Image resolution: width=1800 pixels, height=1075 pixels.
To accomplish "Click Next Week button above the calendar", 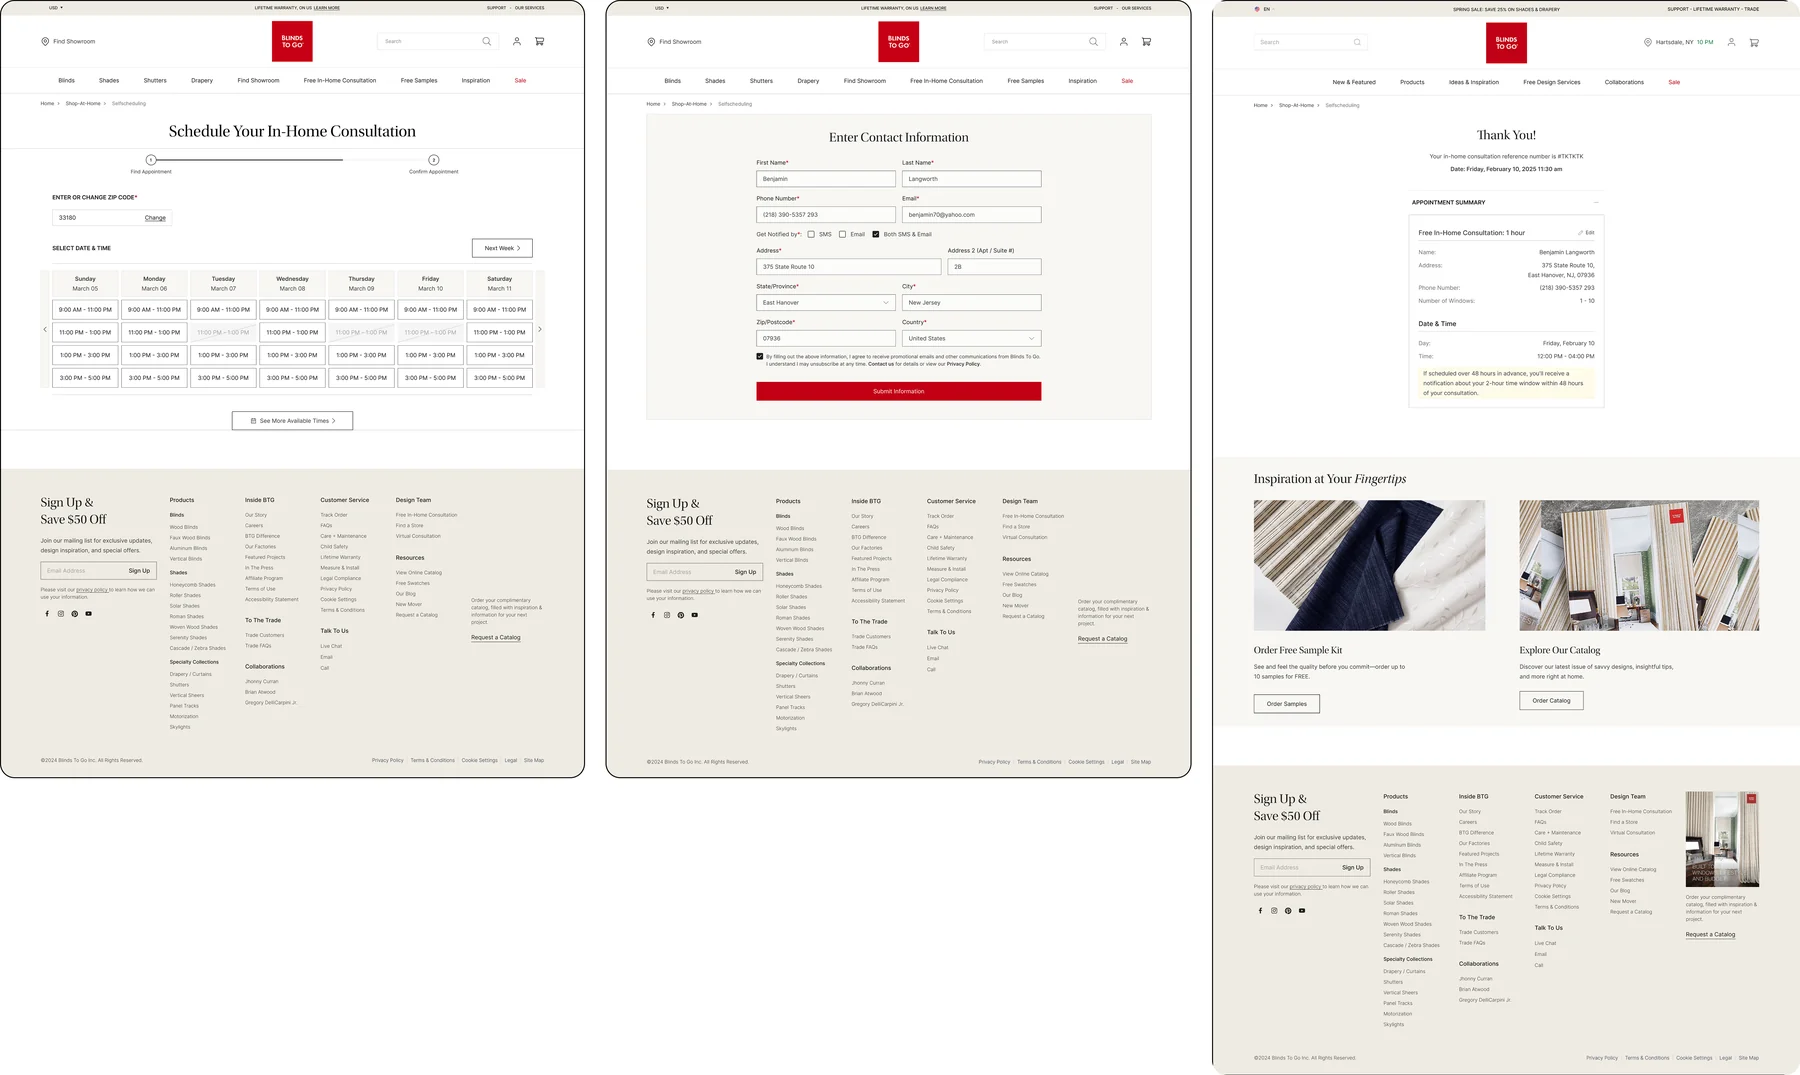I will point(502,248).
